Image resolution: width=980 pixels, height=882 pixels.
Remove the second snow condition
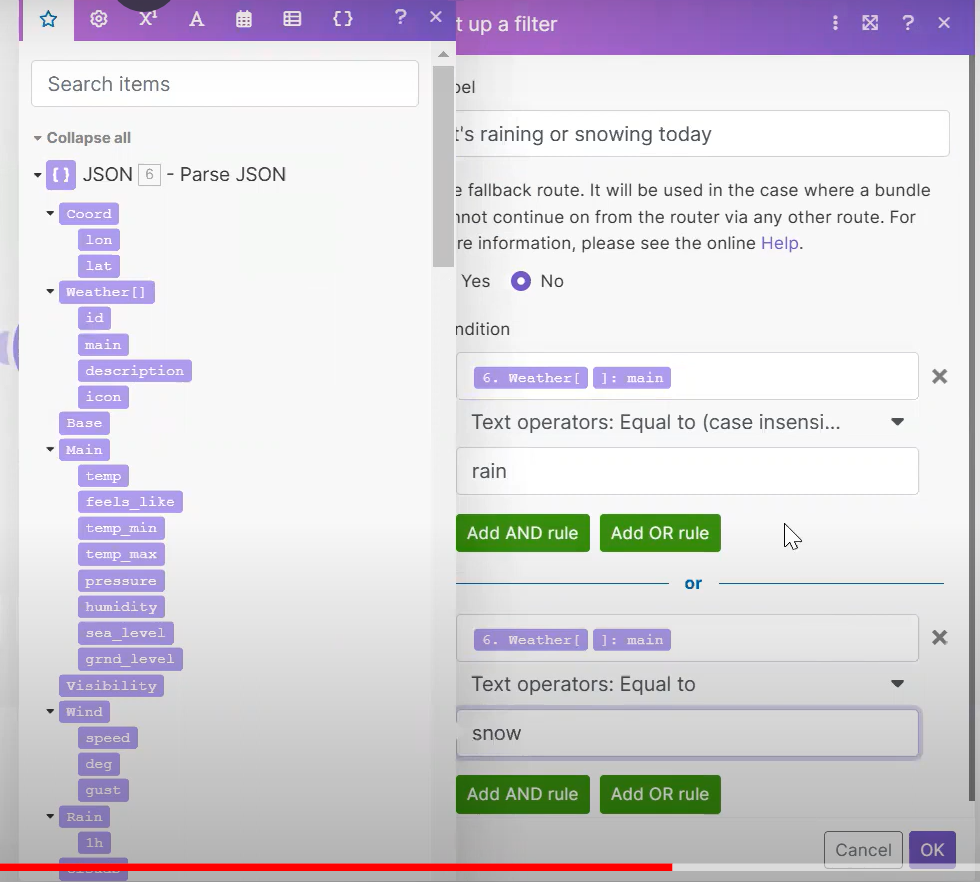pyautogui.click(x=939, y=638)
